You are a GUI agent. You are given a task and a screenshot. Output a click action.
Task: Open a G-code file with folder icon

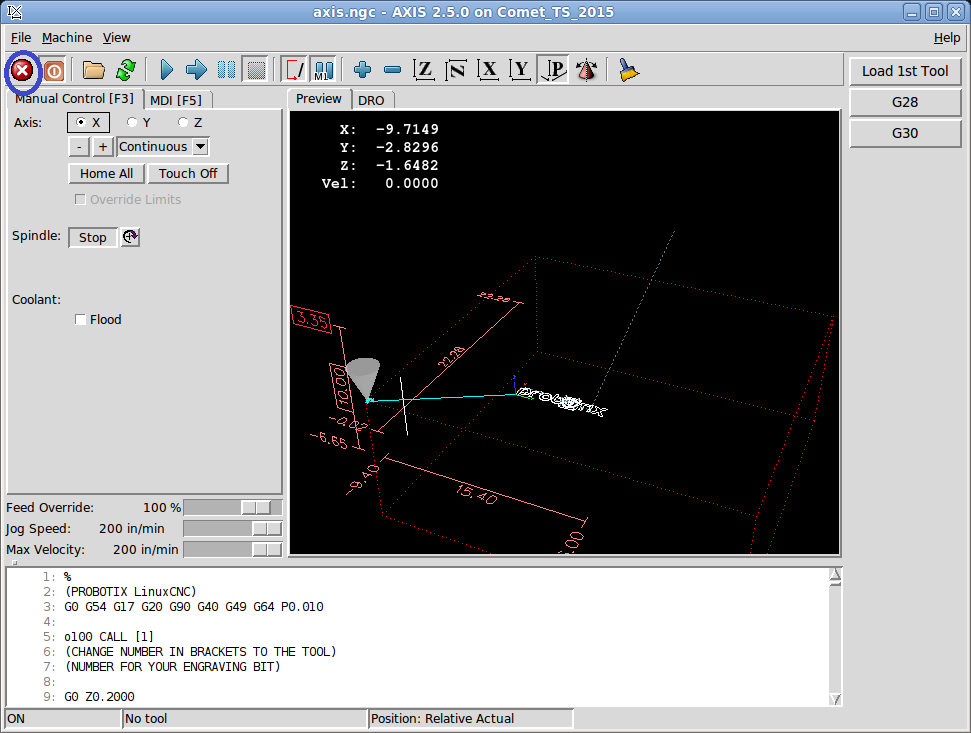pos(93,70)
